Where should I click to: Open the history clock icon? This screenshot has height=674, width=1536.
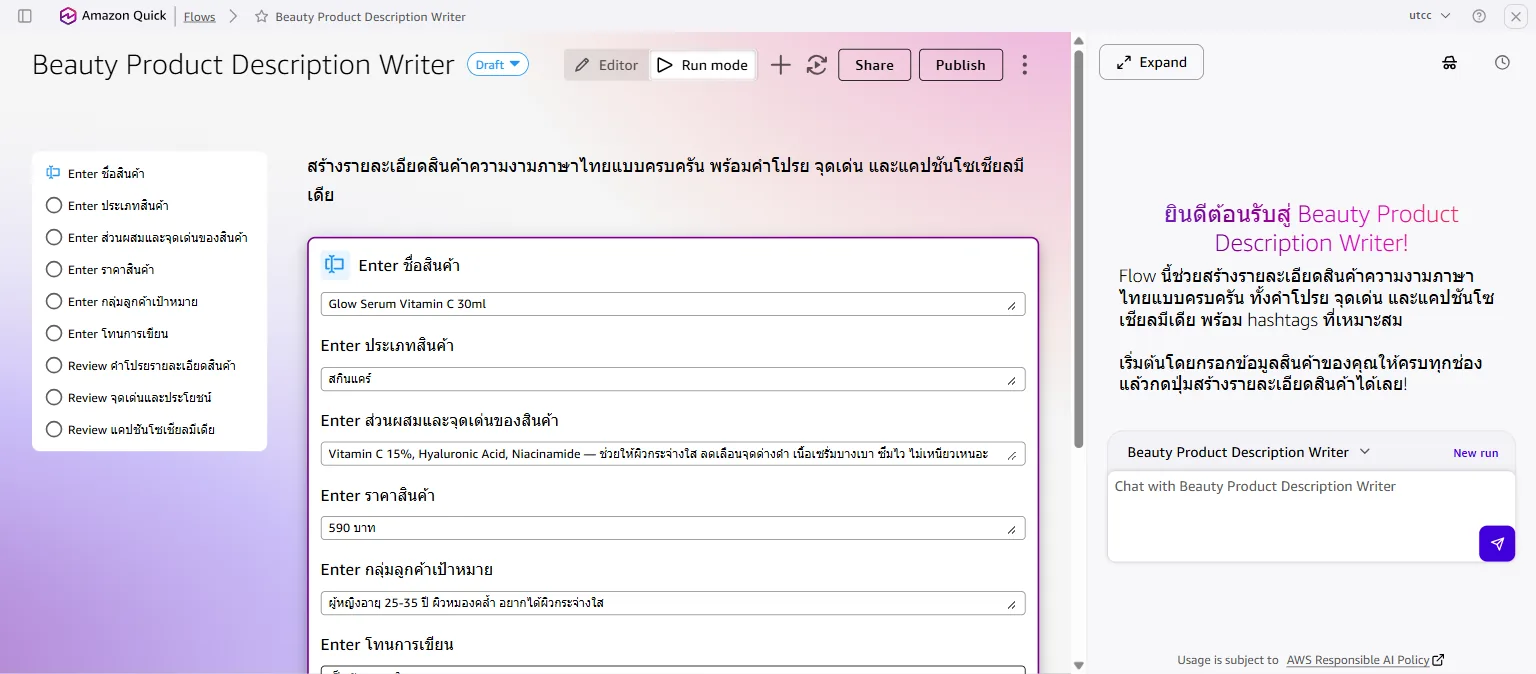1502,62
